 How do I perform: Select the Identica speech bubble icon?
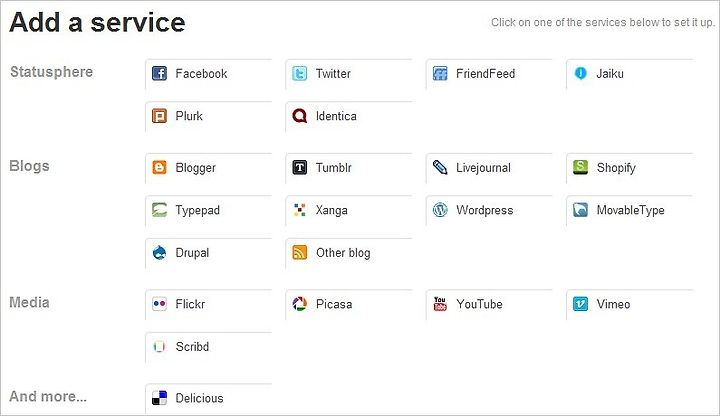pos(300,116)
